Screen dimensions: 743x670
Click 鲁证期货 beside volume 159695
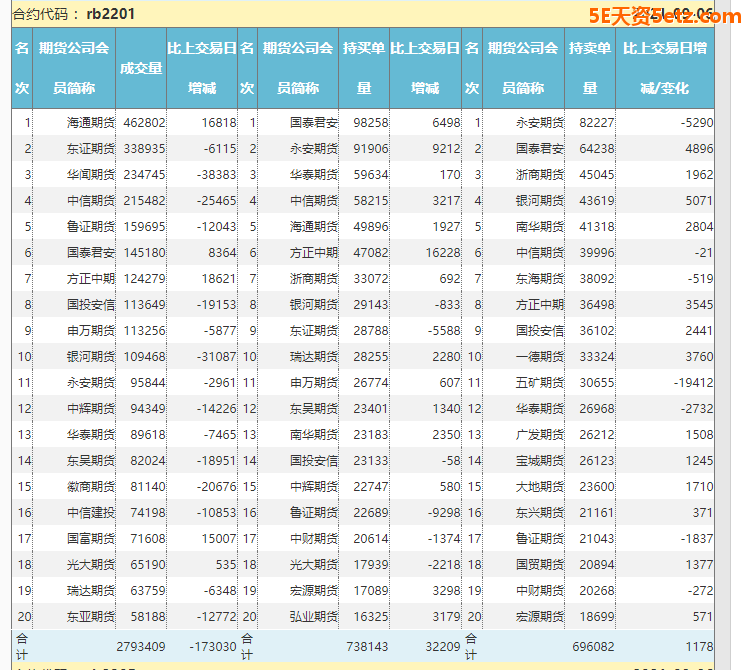(x=91, y=227)
